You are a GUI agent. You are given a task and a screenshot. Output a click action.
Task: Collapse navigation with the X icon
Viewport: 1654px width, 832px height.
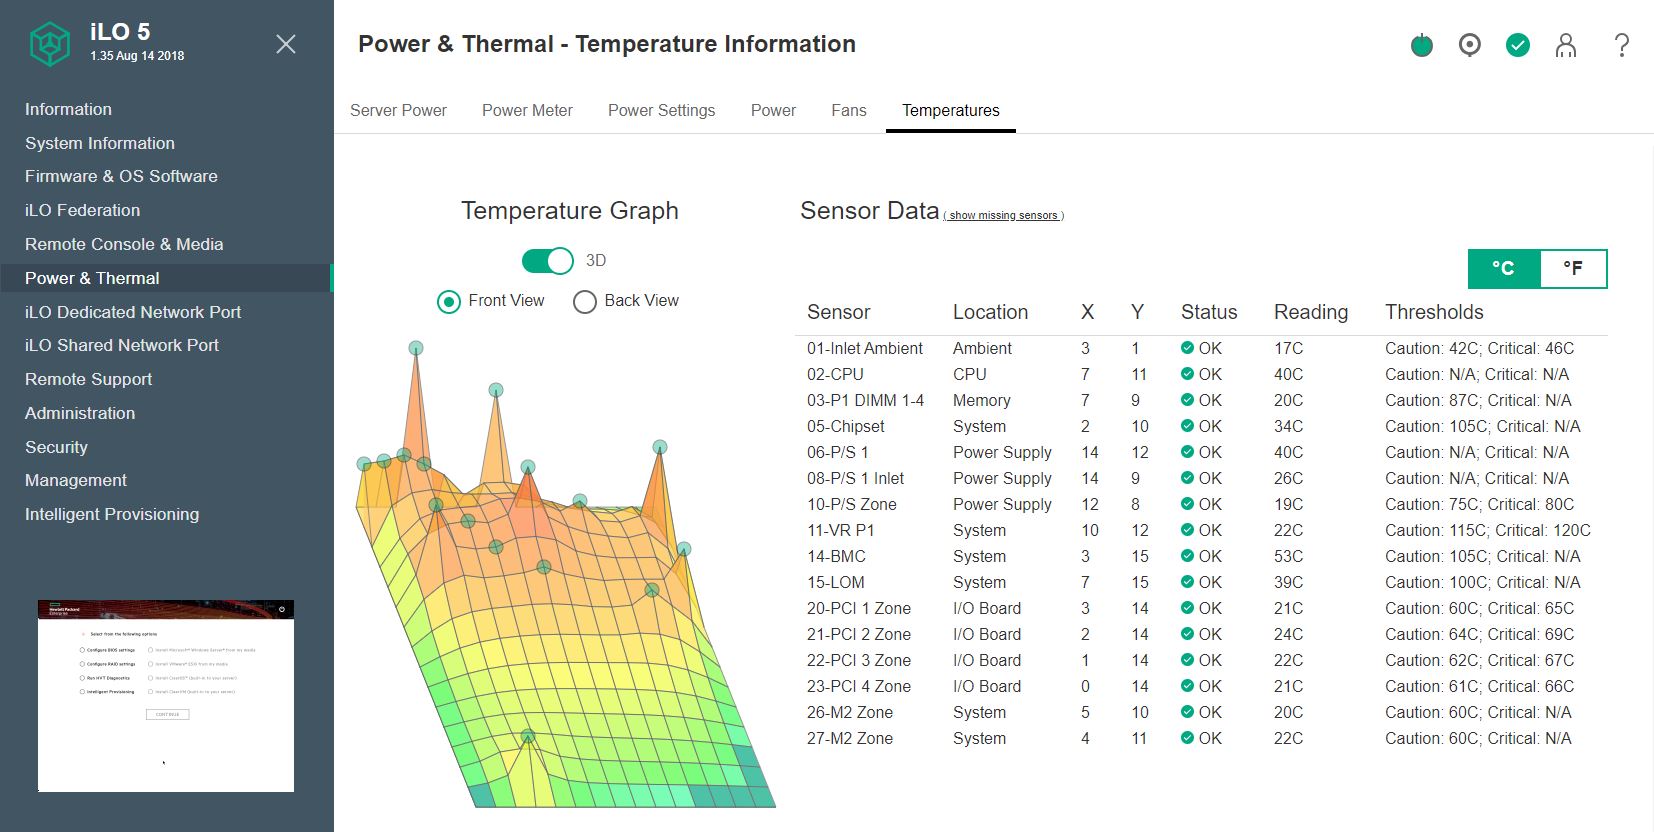pyautogui.click(x=286, y=44)
